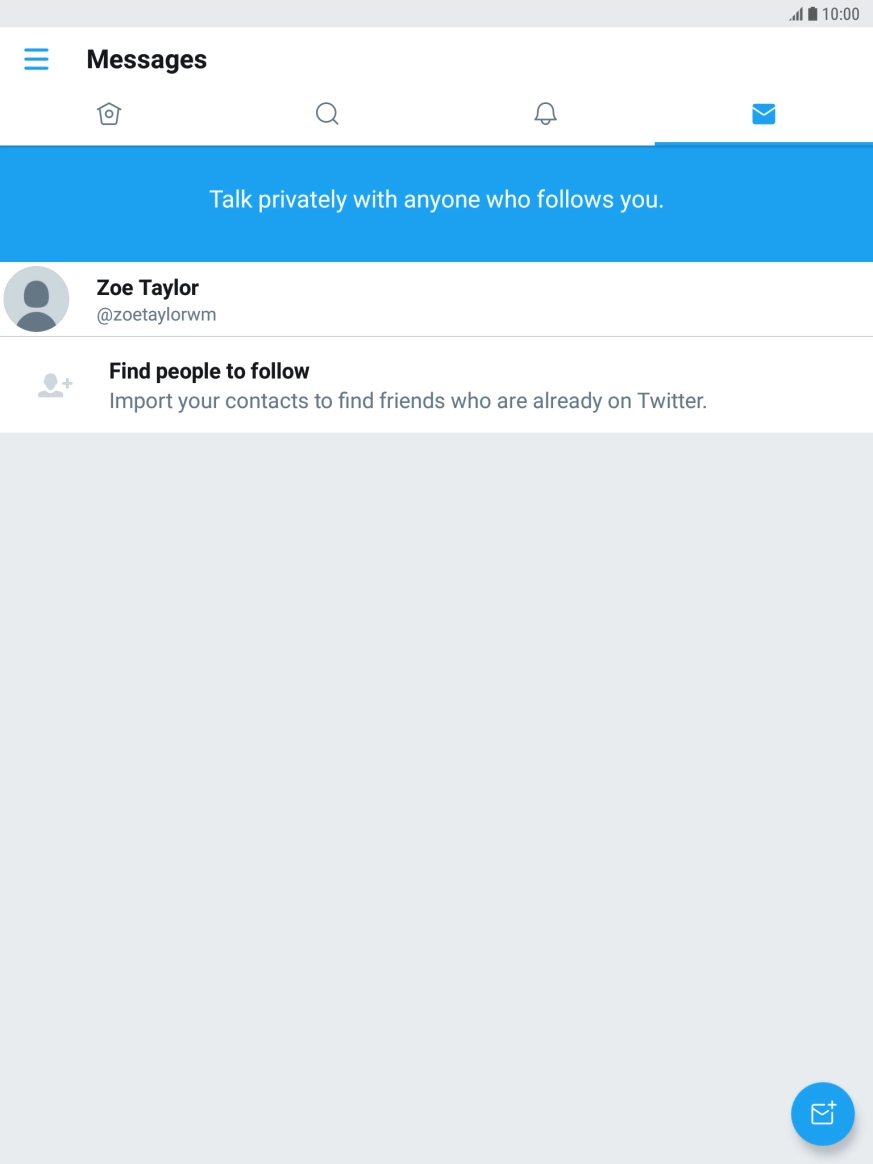Switch to the Home timeline tab
The image size is (873, 1164).
click(109, 114)
